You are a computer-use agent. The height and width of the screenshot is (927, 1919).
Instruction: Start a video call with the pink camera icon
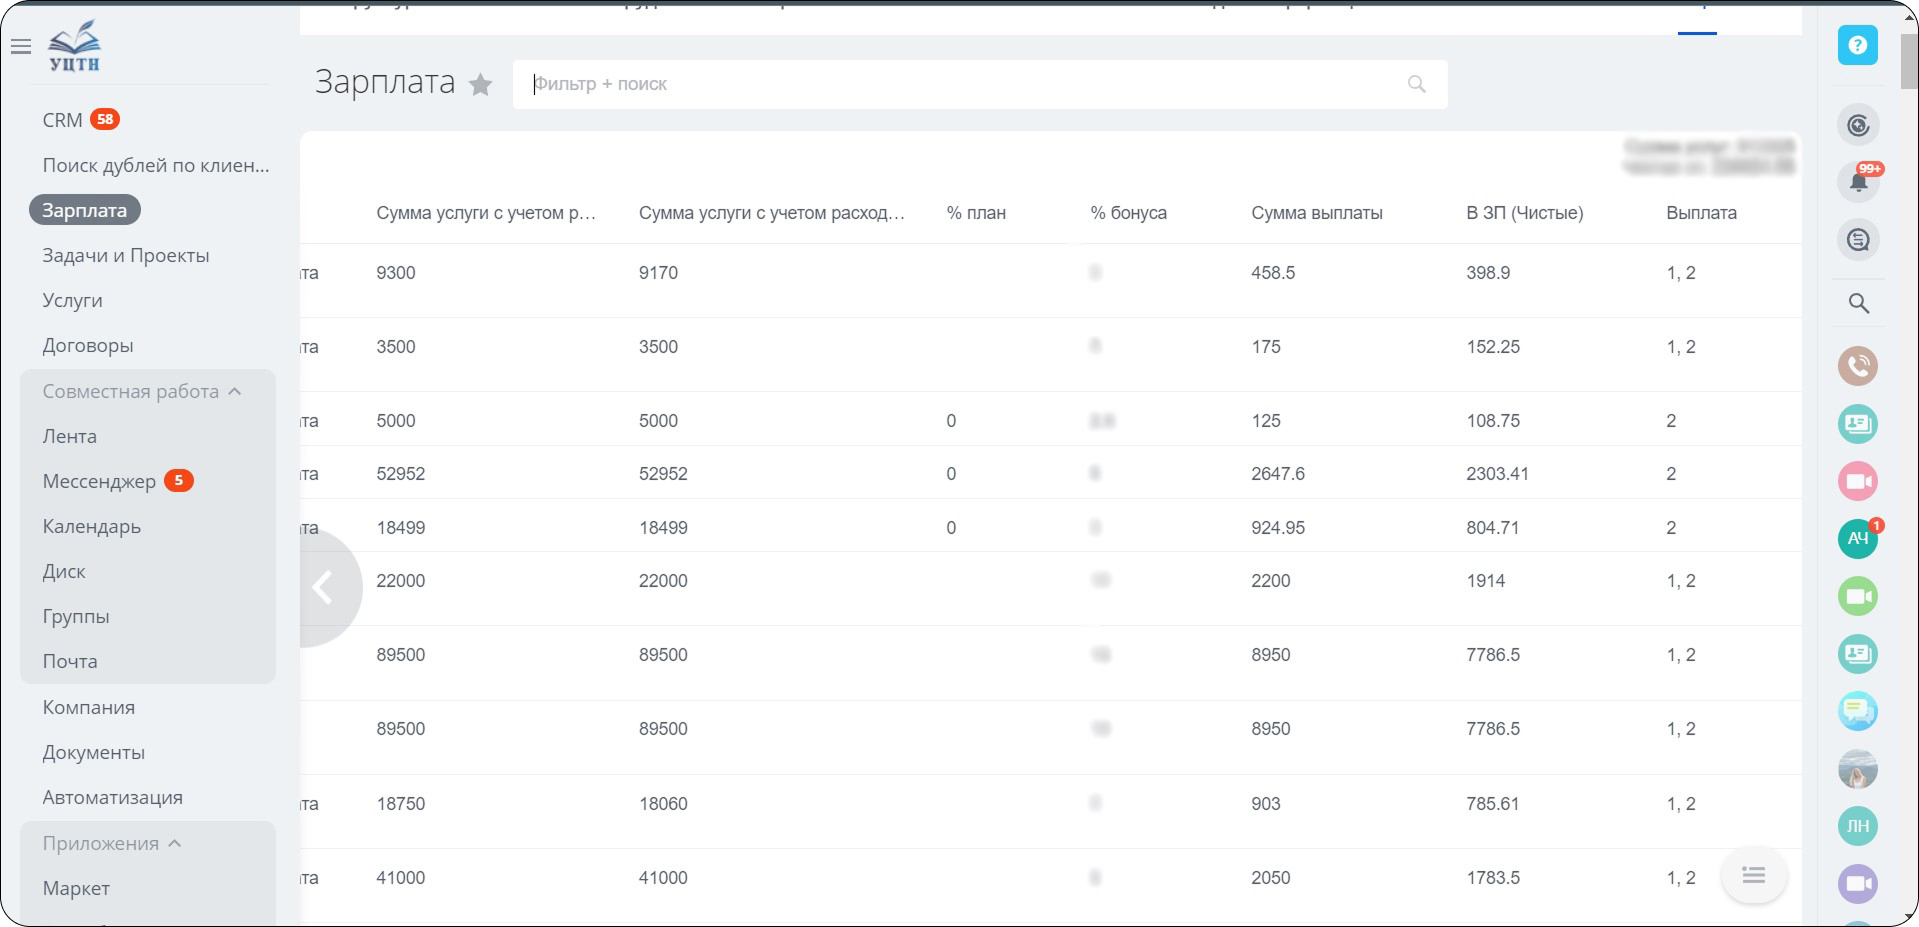pos(1857,481)
